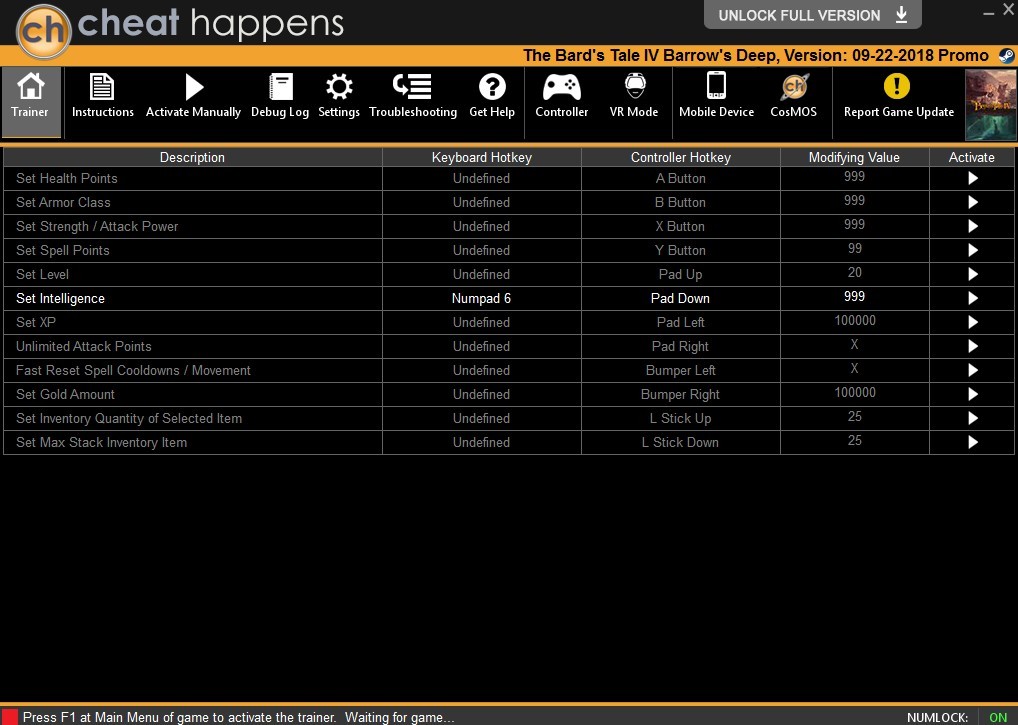
Task: Click X Button controller hotkey cell
Action: (680, 227)
